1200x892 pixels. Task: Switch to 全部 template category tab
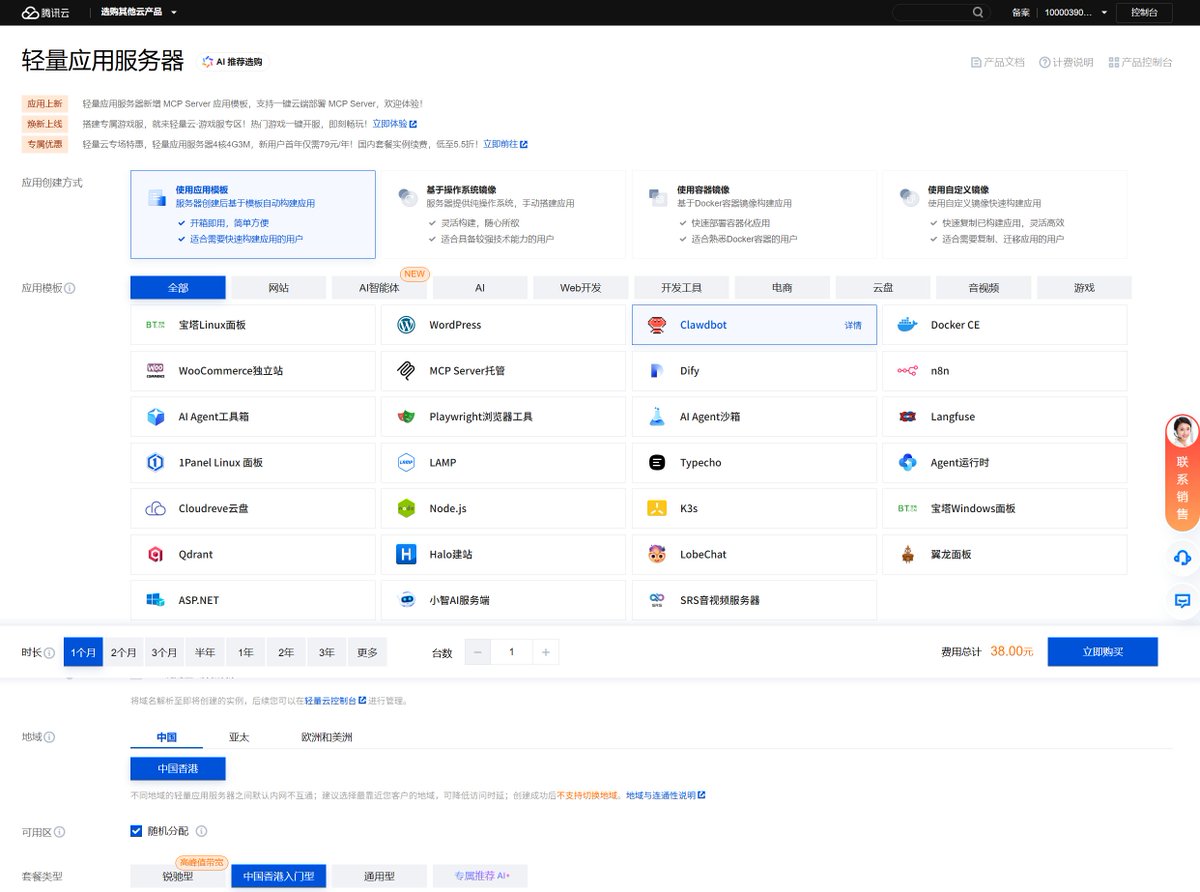pos(178,287)
